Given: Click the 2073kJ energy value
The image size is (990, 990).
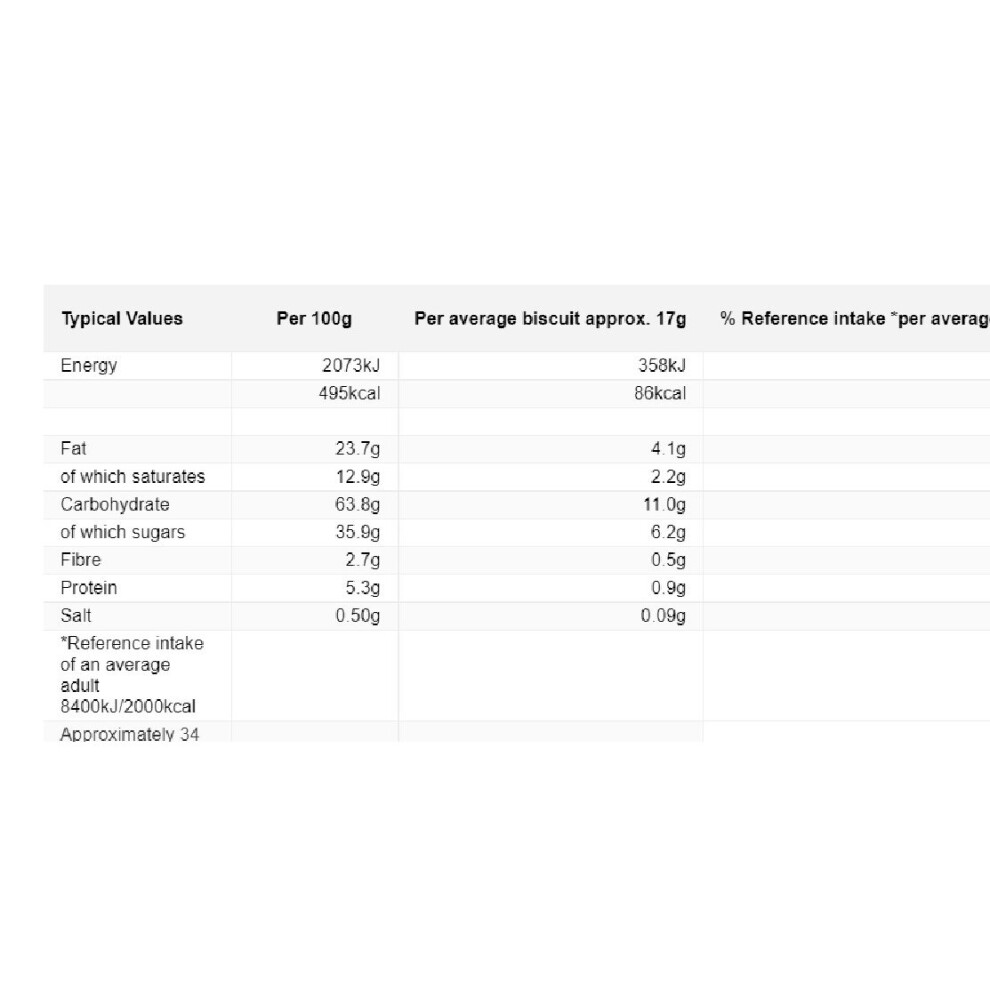Looking at the screenshot, I should coord(351,366).
